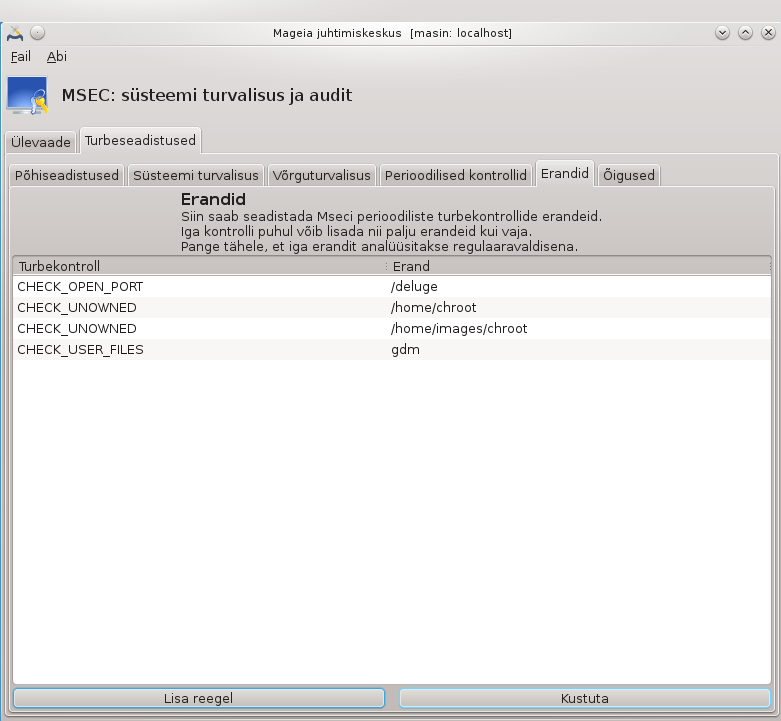781x721 pixels.
Task: Open the Fail menu
Action: [x=21, y=57]
